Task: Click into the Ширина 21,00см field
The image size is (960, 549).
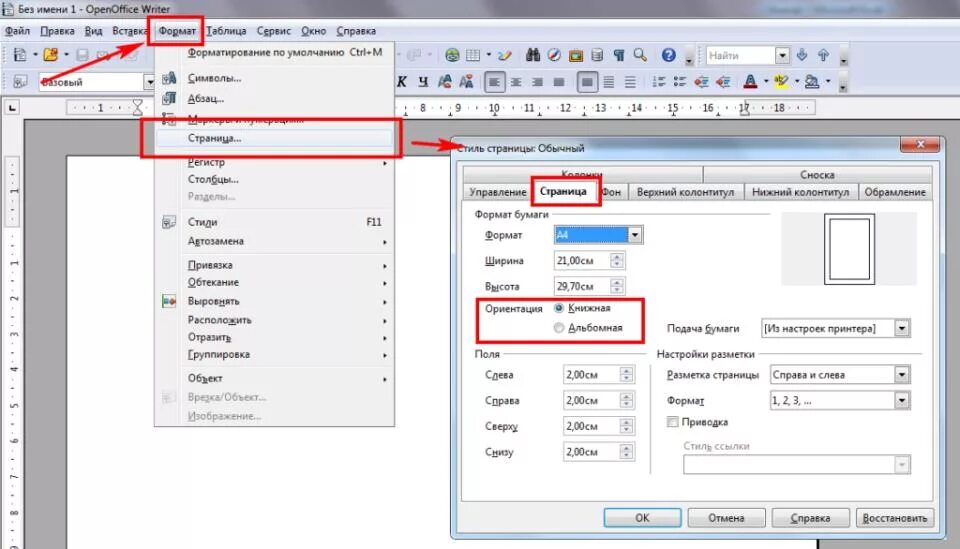Action: (582, 261)
